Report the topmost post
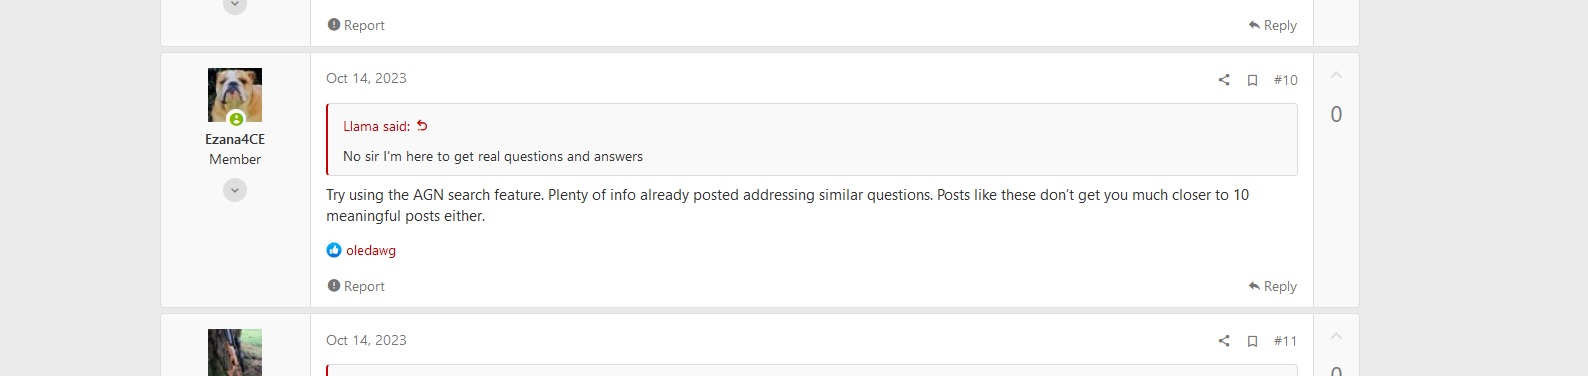The height and width of the screenshot is (376, 1588). pyautogui.click(x=356, y=25)
